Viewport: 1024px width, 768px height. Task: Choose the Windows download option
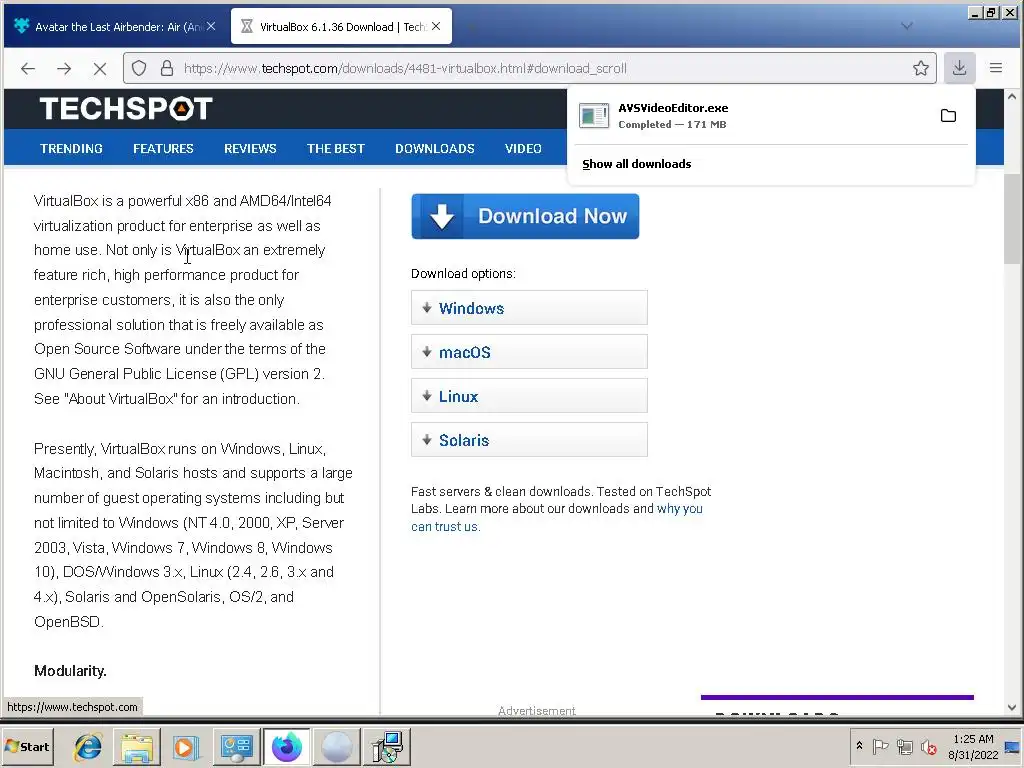click(x=529, y=308)
